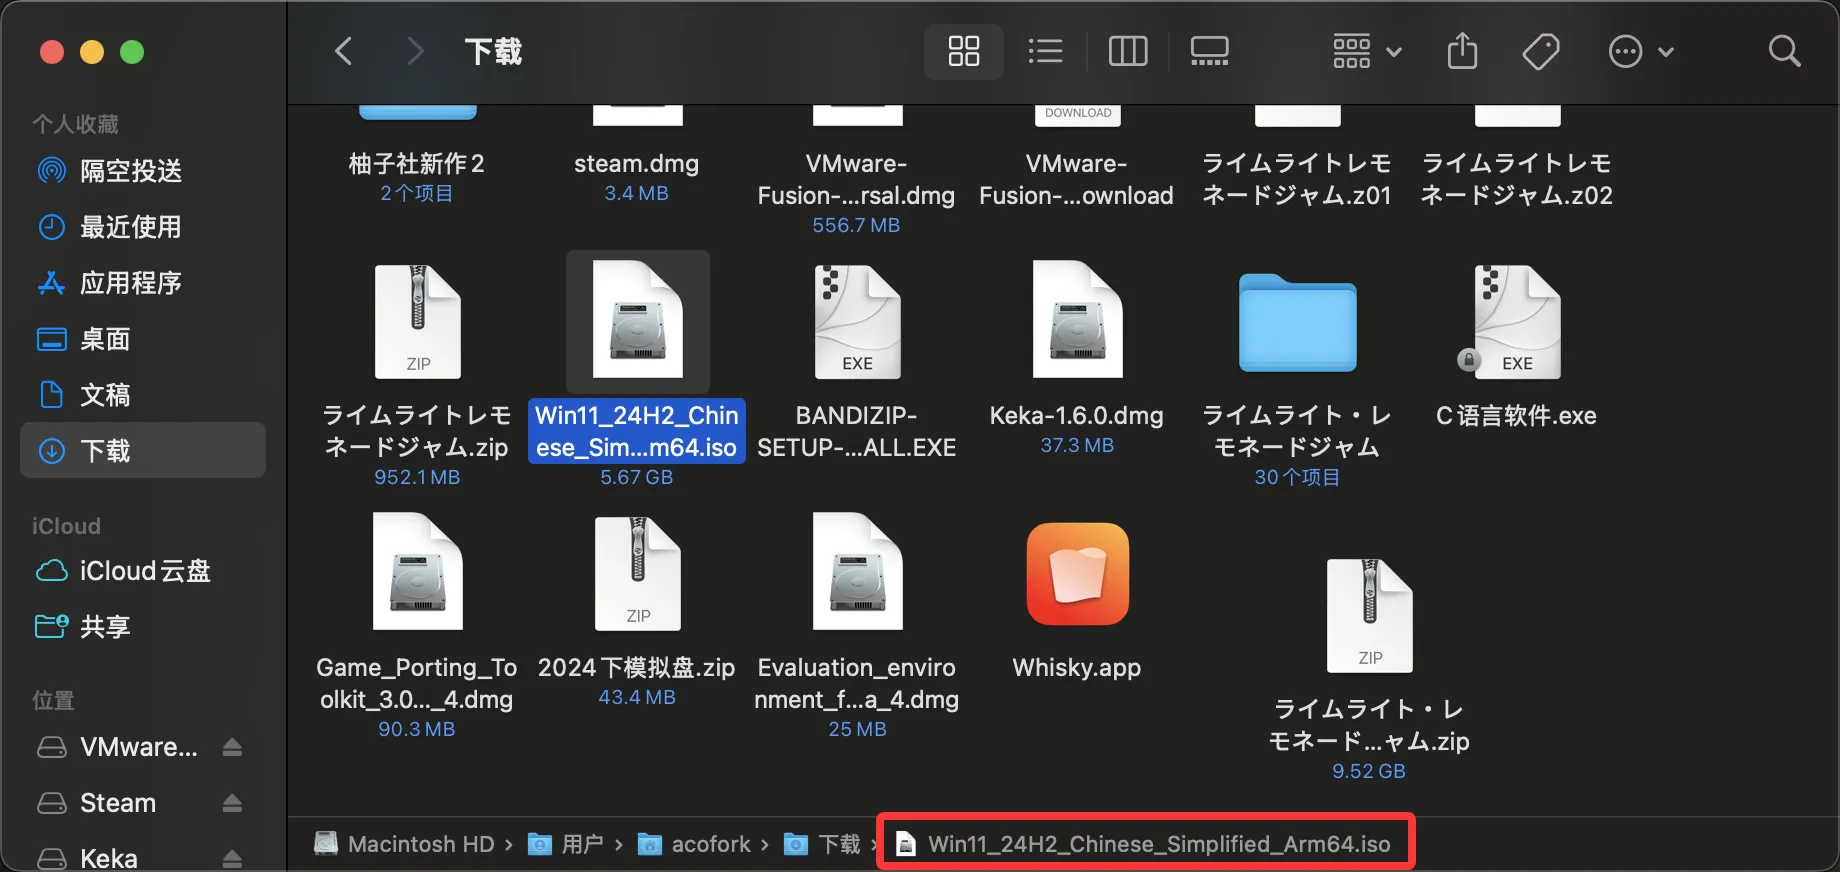Image resolution: width=1840 pixels, height=872 pixels.
Task: Select the C语言软件.exe file
Action: pos(1516,322)
